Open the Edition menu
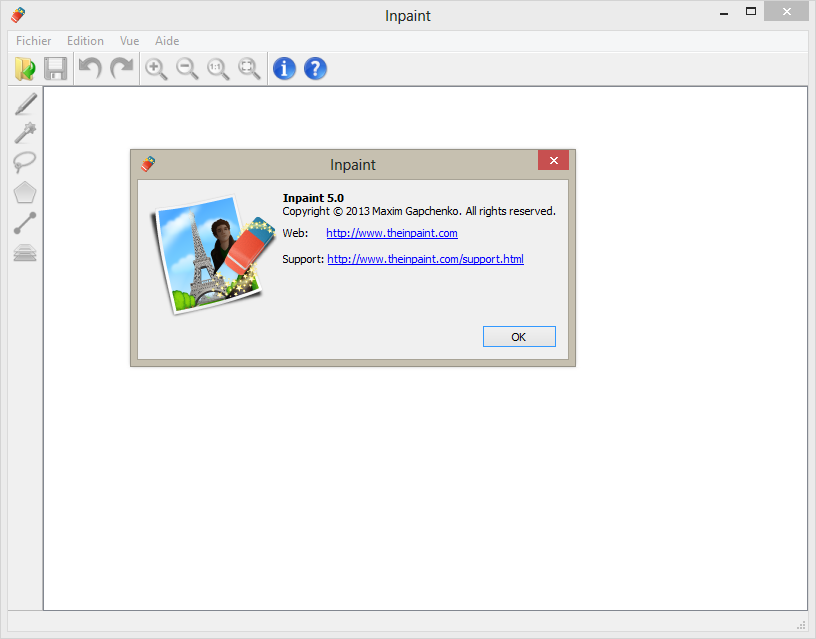Viewport: 816px width, 639px height. click(x=85, y=41)
